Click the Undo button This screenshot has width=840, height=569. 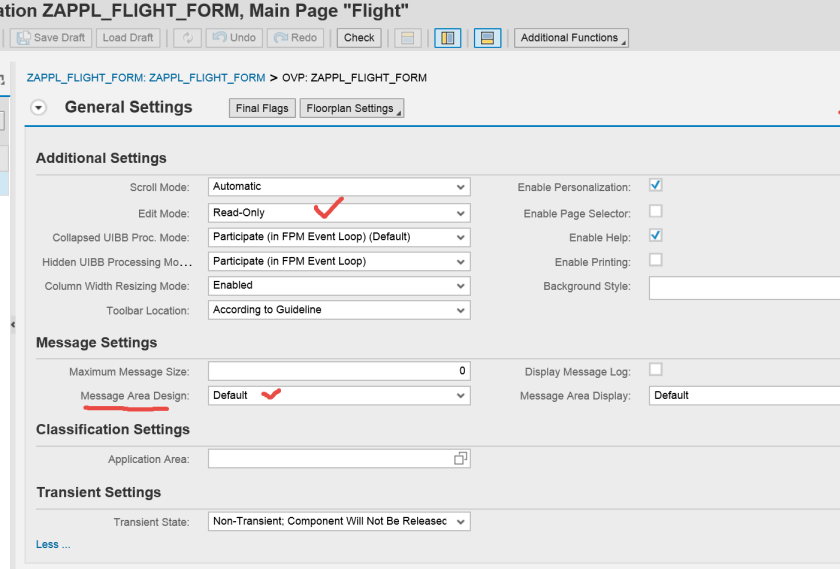click(233, 38)
